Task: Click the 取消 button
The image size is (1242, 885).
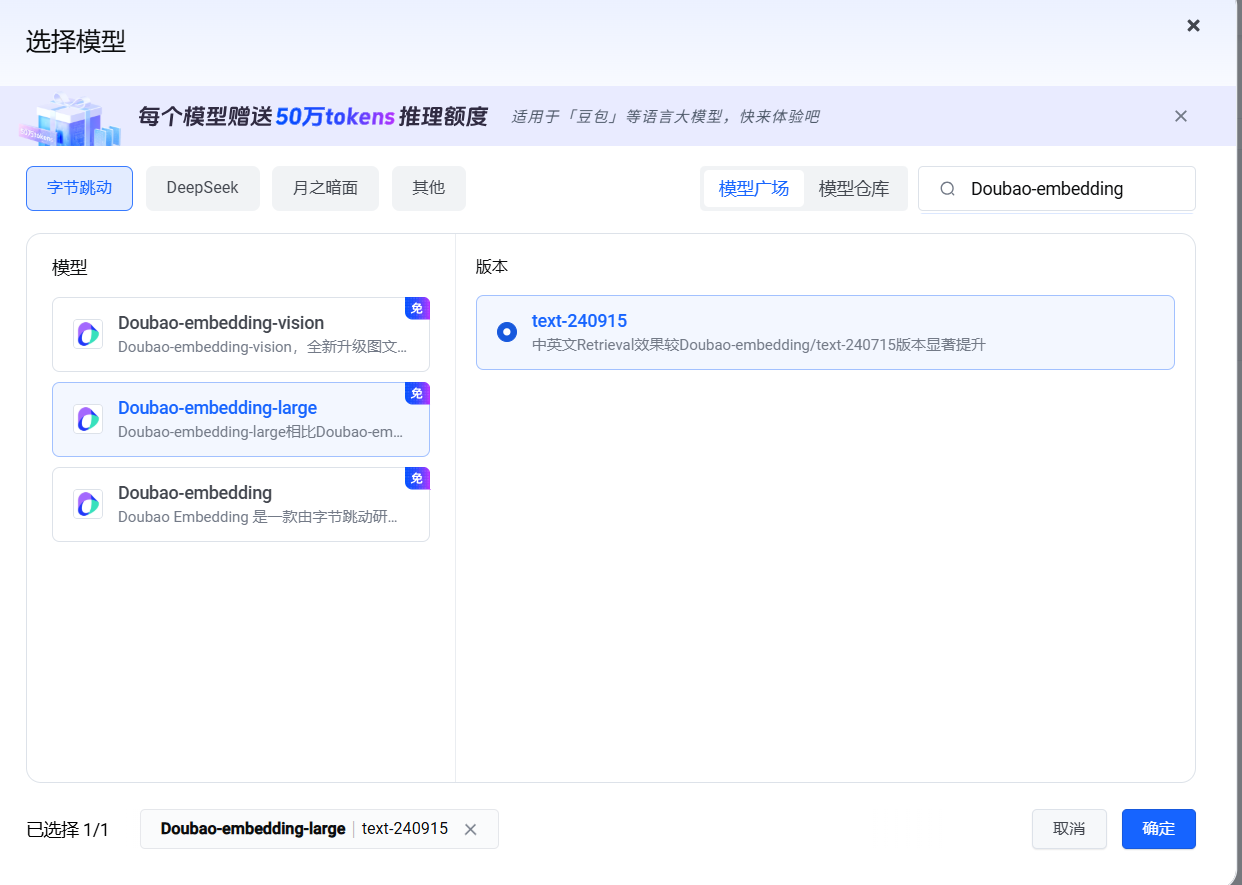Action: click(x=1069, y=829)
